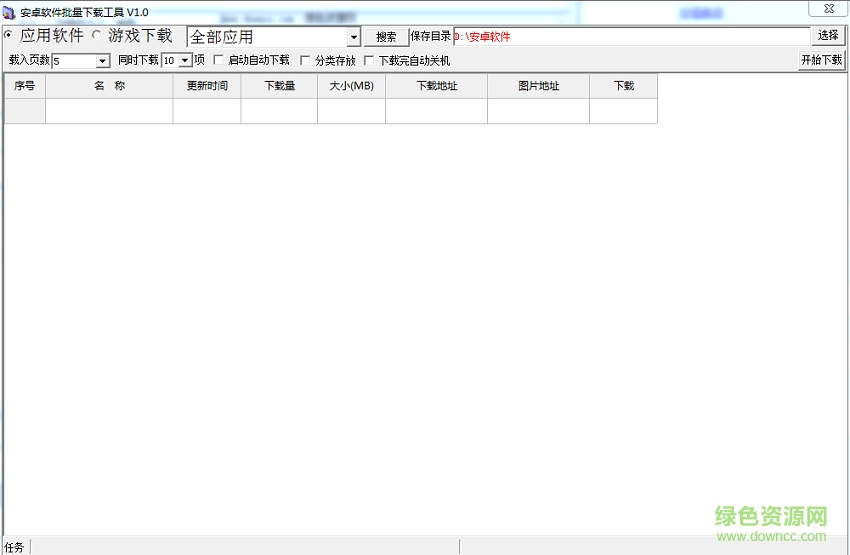The height and width of the screenshot is (555, 850).
Task: Click the 开始下载 button
Action: (821, 60)
